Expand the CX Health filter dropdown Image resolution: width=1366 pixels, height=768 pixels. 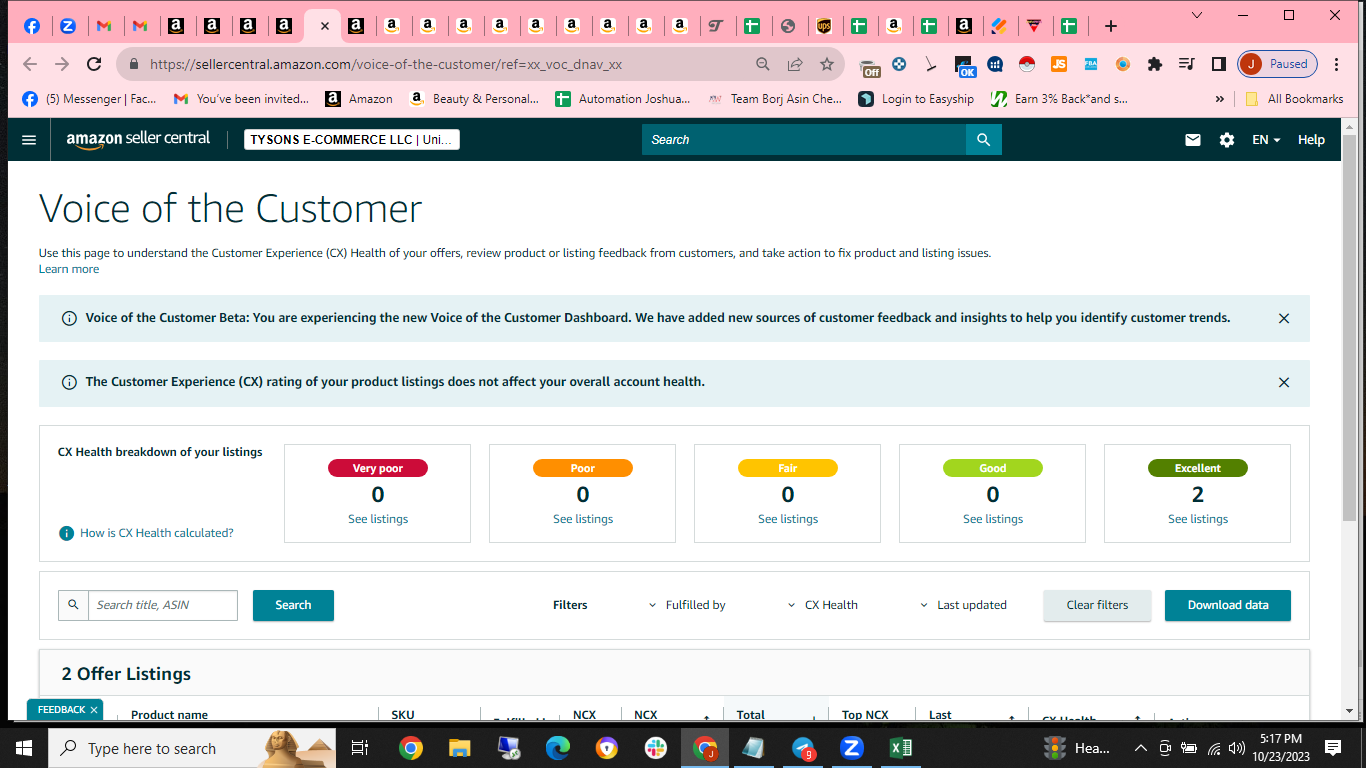[822, 605]
